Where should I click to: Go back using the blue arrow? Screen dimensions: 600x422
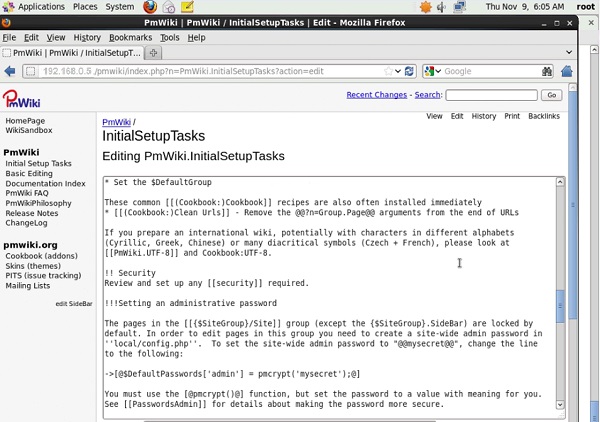pyautogui.click(x=10, y=71)
